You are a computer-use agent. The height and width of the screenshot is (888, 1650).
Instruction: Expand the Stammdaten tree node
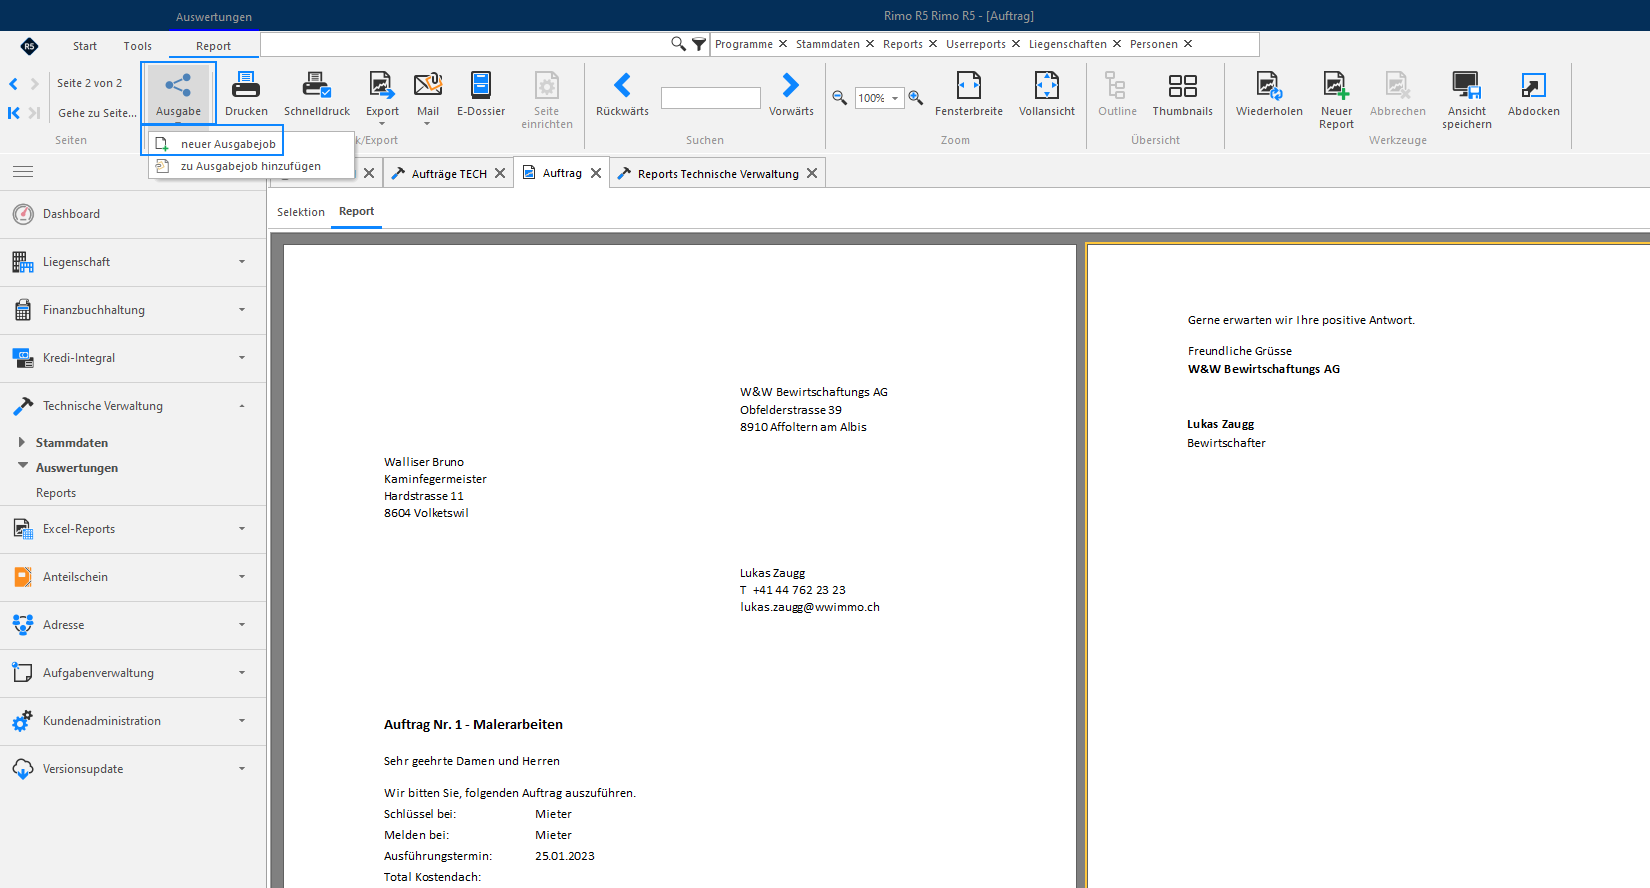click(x=21, y=442)
